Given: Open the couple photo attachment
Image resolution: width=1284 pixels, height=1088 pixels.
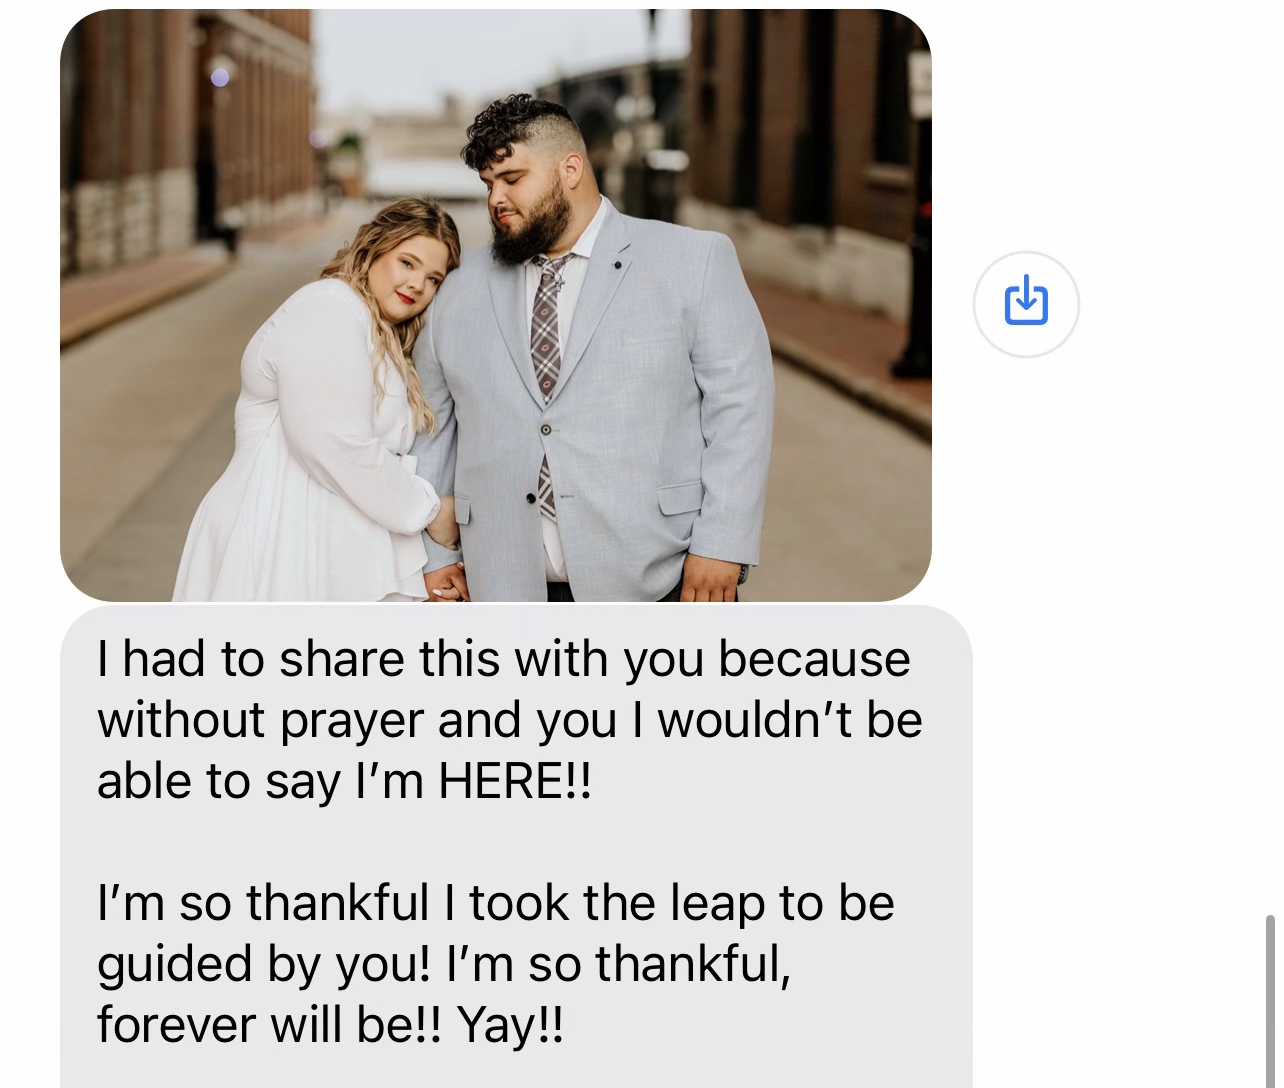Looking at the screenshot, I should 495,305.
